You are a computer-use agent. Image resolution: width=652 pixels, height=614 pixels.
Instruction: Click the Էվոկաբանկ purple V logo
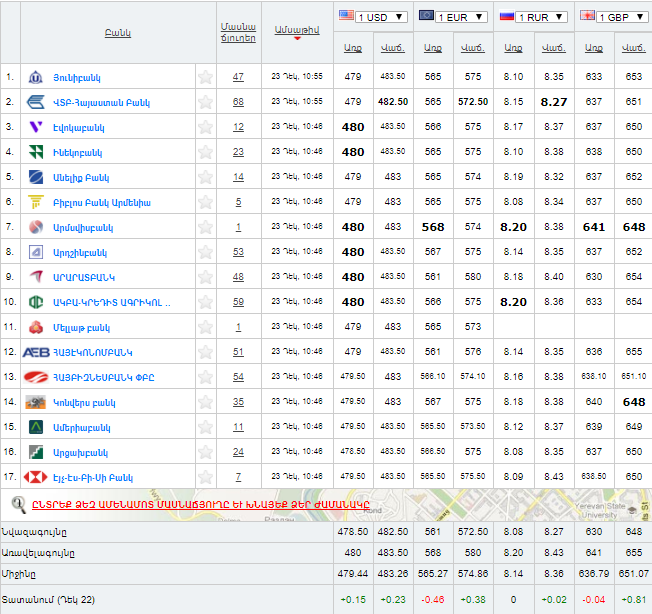[36, 127]
